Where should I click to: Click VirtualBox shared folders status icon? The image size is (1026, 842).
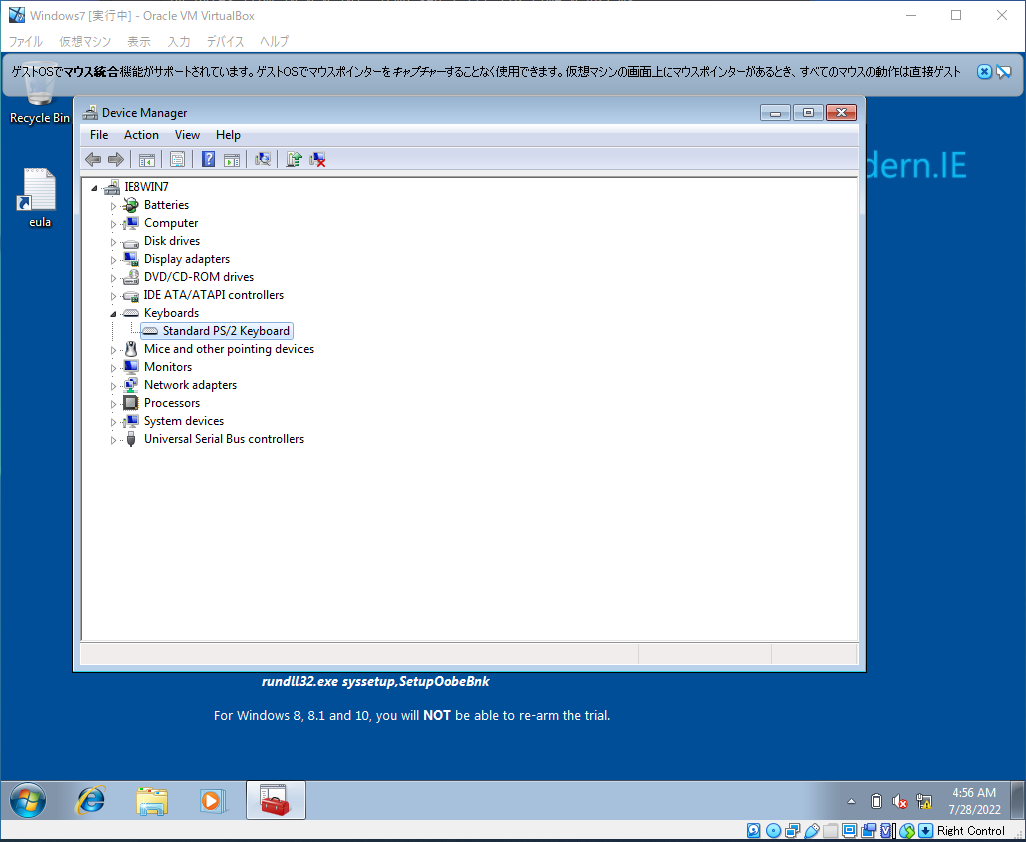pos(830,831)
